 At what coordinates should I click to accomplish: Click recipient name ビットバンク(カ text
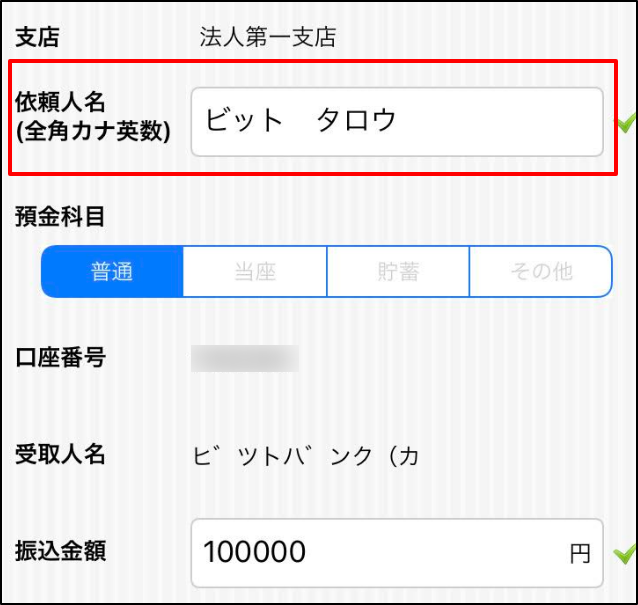(306, 456)
